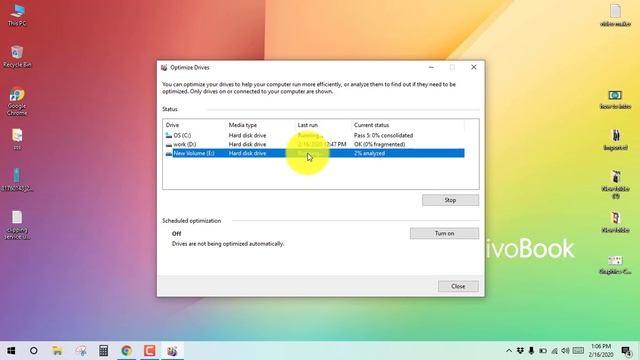Click the Windows Start button
This screenshot has width=640, height=360.
11,351
